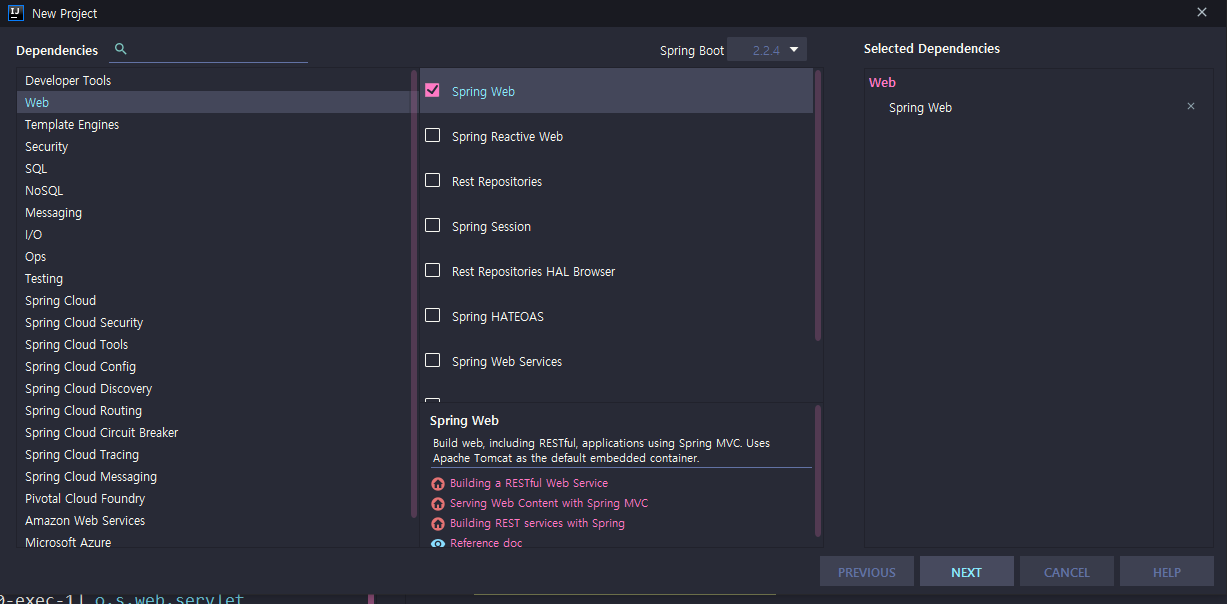Screen dimensions: 1227x604
Task: Open Building a RESTful Web Service link
Action: pyautogui.click(x=529, y=483)
